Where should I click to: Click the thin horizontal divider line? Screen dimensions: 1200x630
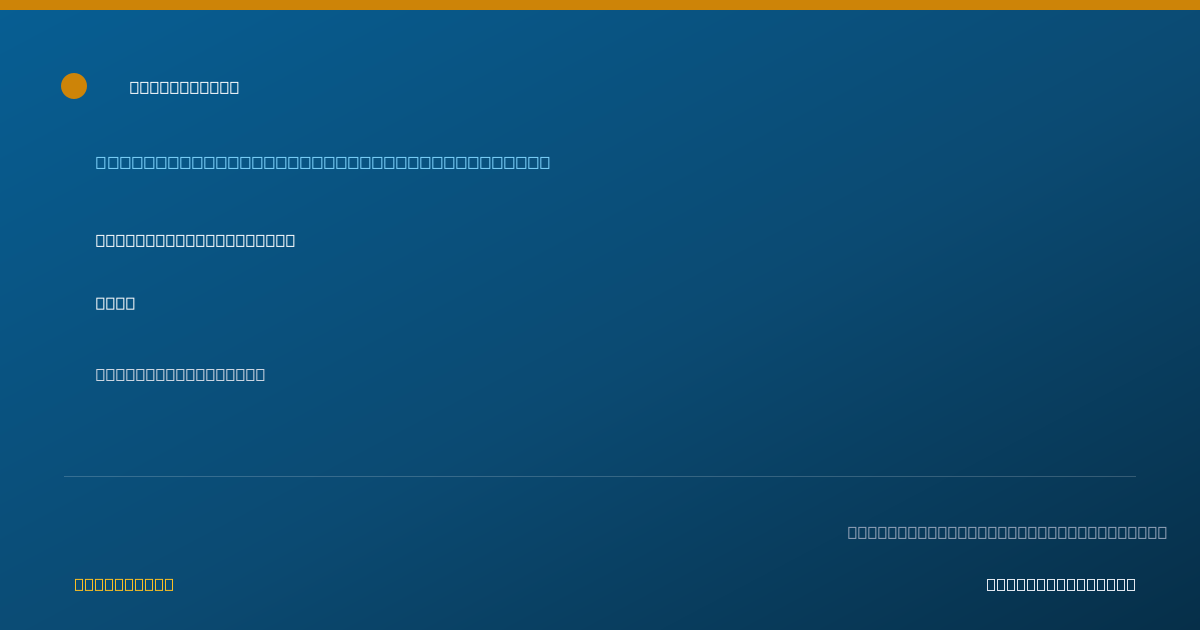(x=600, y=476)
